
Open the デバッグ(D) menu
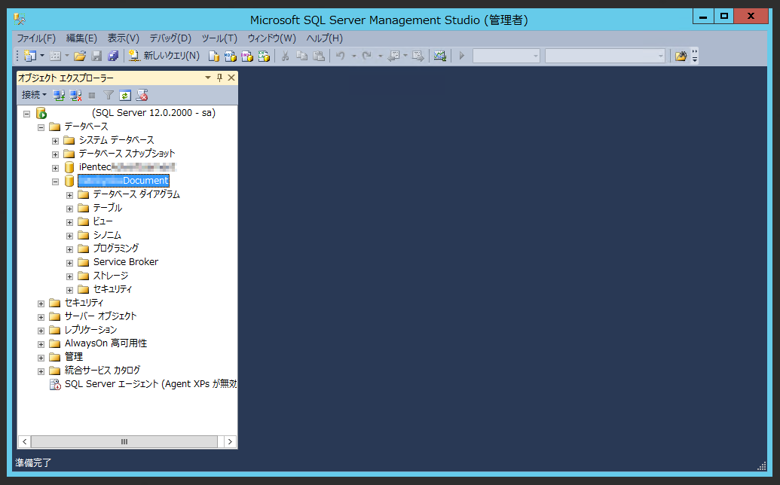click(171, 38)
